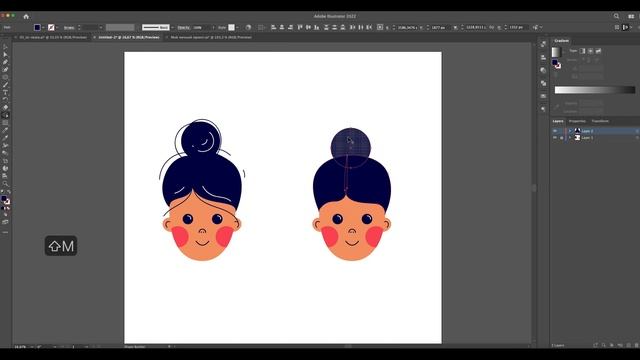Click the Home icon
The width and height of the screenshot is (640, 360).
coord(26,16)
